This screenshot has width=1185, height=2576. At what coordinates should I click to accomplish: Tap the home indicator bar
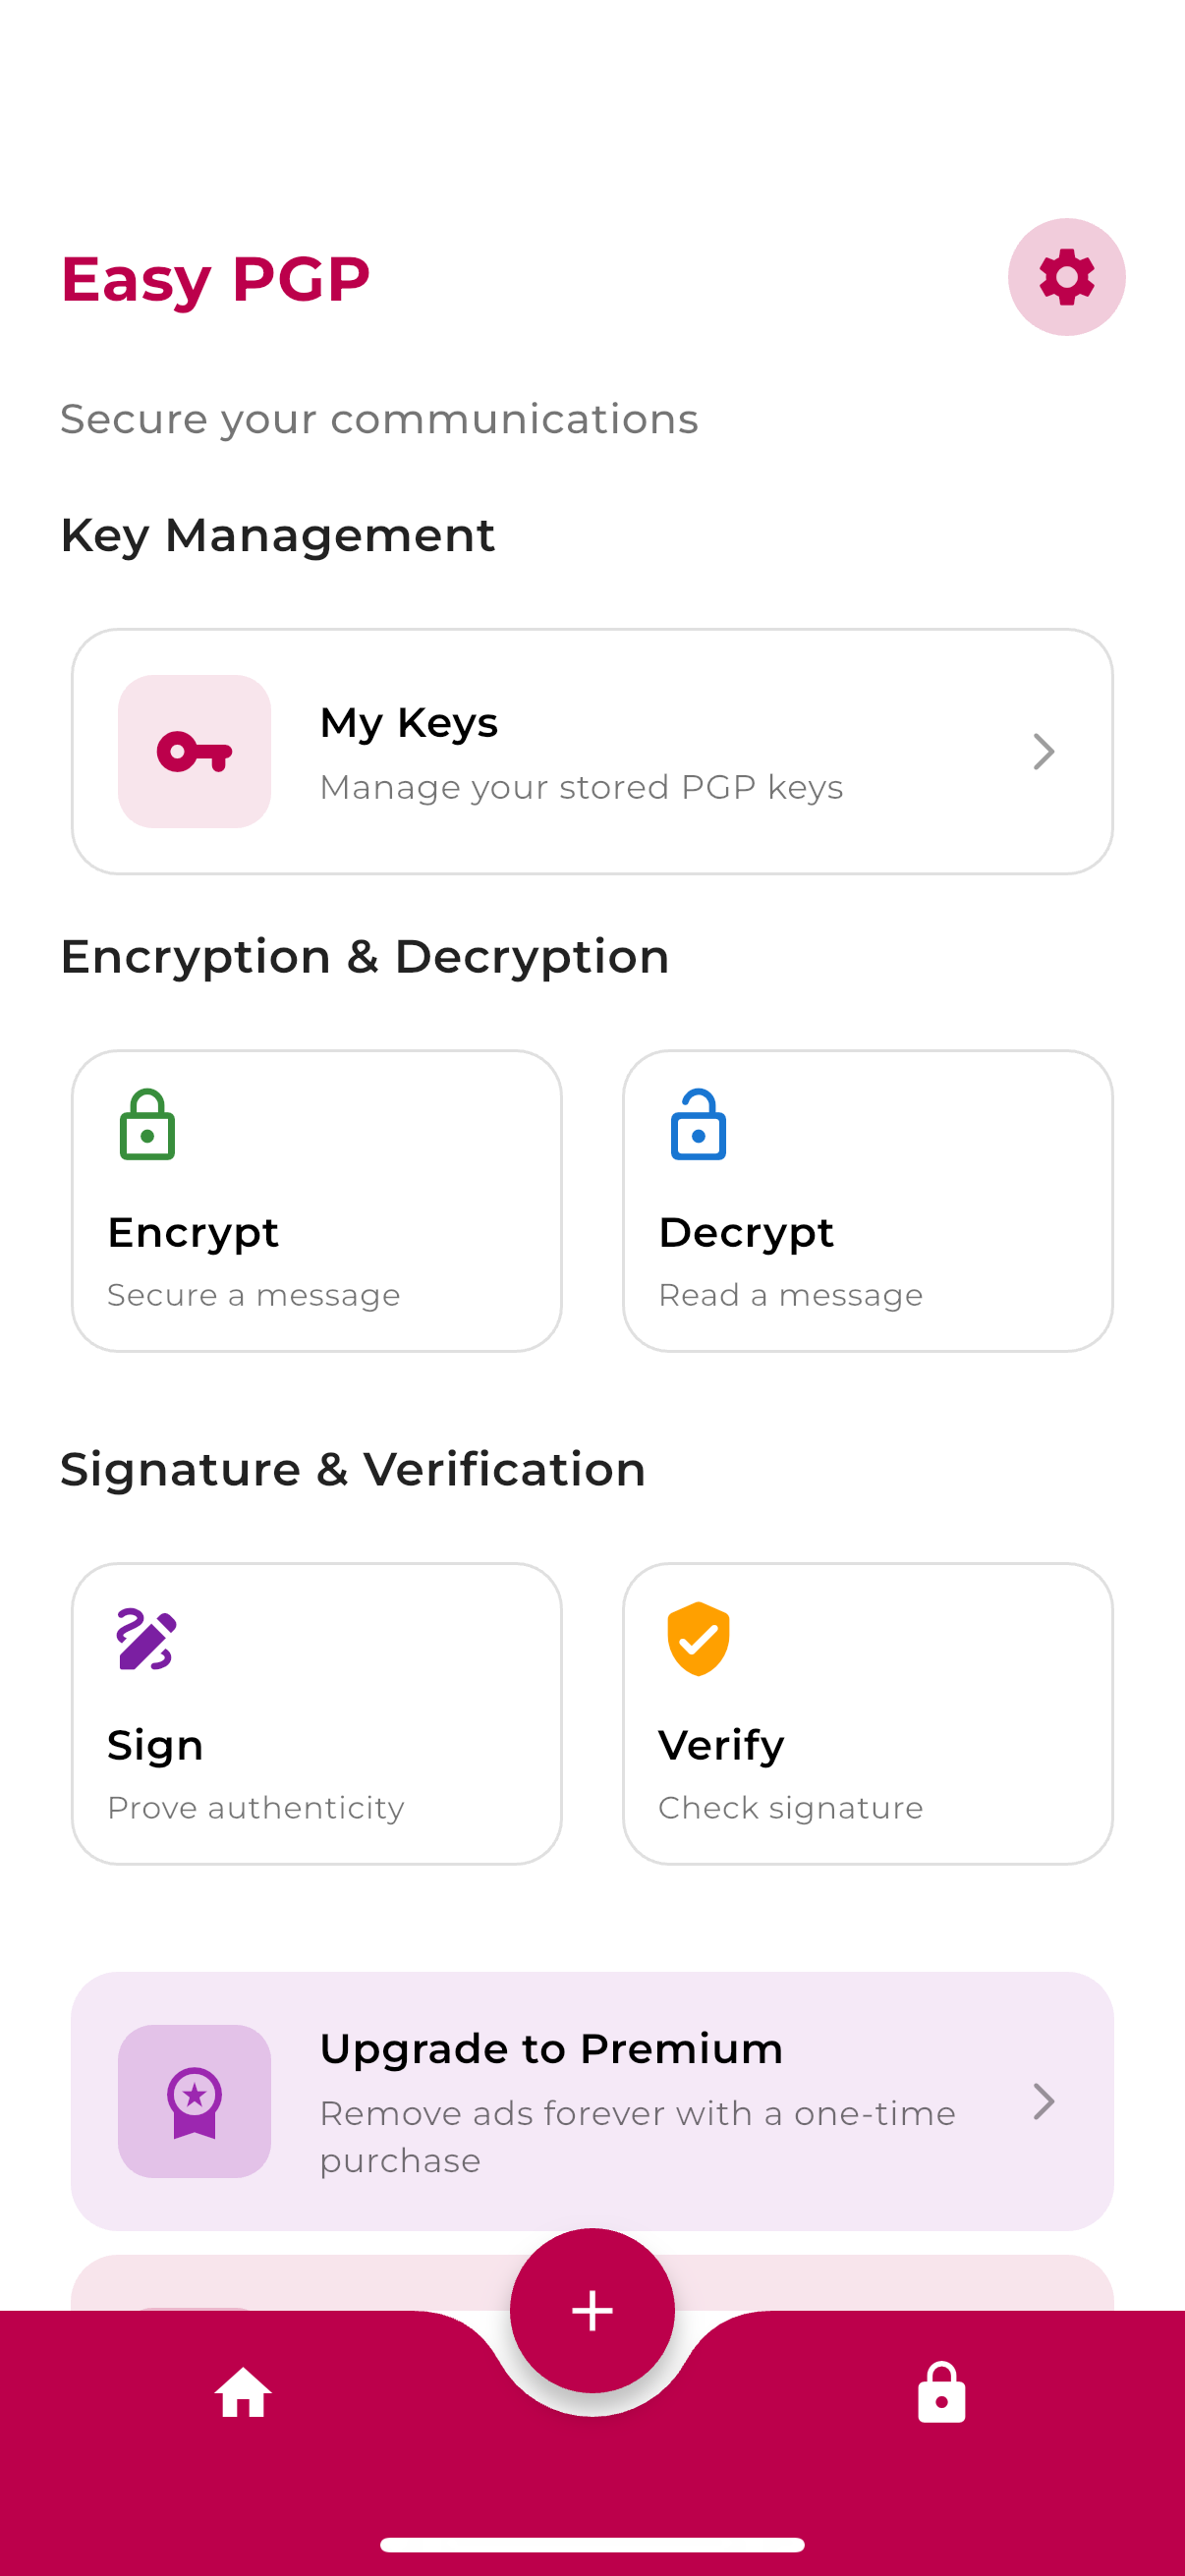click(x=592, y=2543)
